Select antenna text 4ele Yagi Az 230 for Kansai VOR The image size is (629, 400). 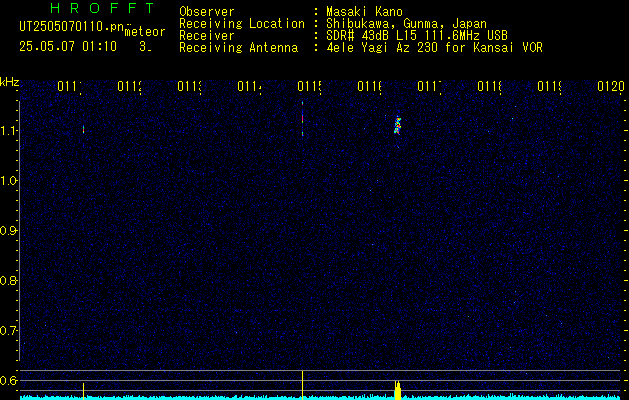pos(434,48)
